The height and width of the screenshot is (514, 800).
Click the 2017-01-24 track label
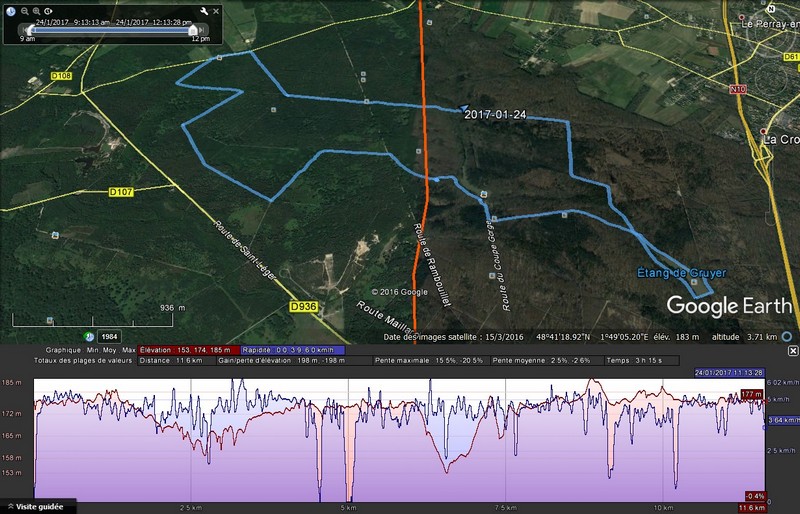point(495,115)
